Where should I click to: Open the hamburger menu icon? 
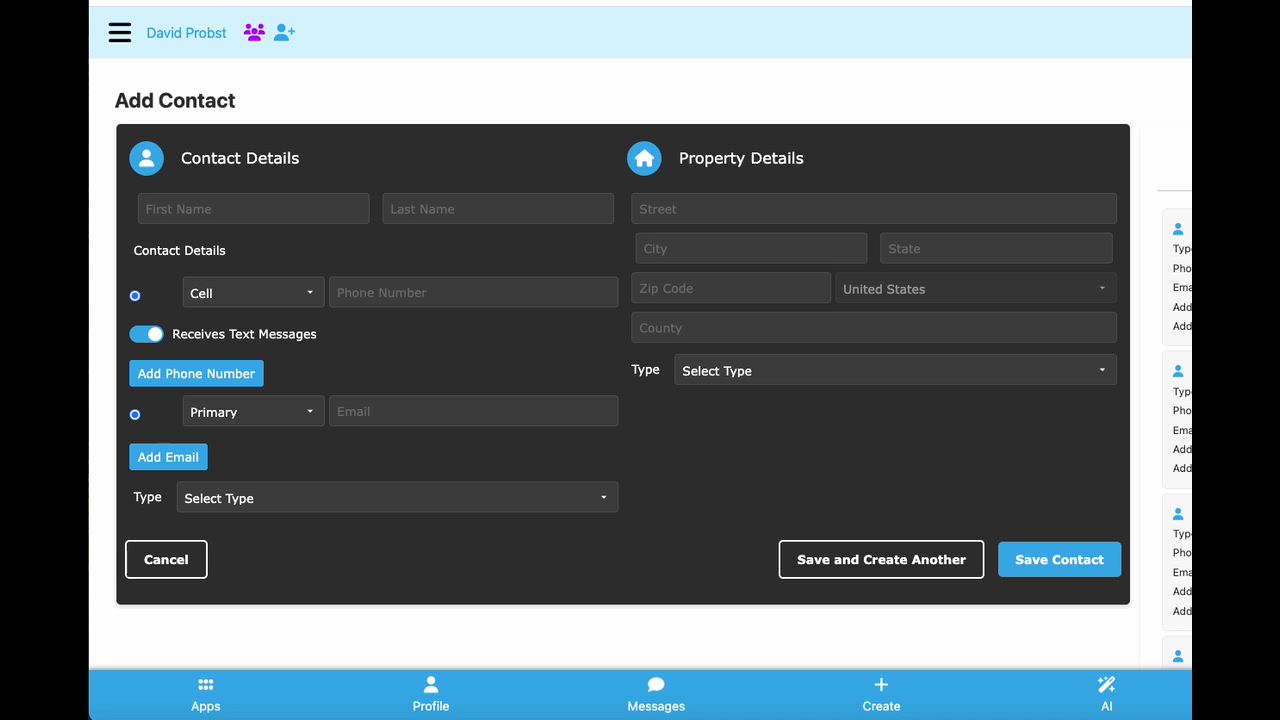(120, 33)
